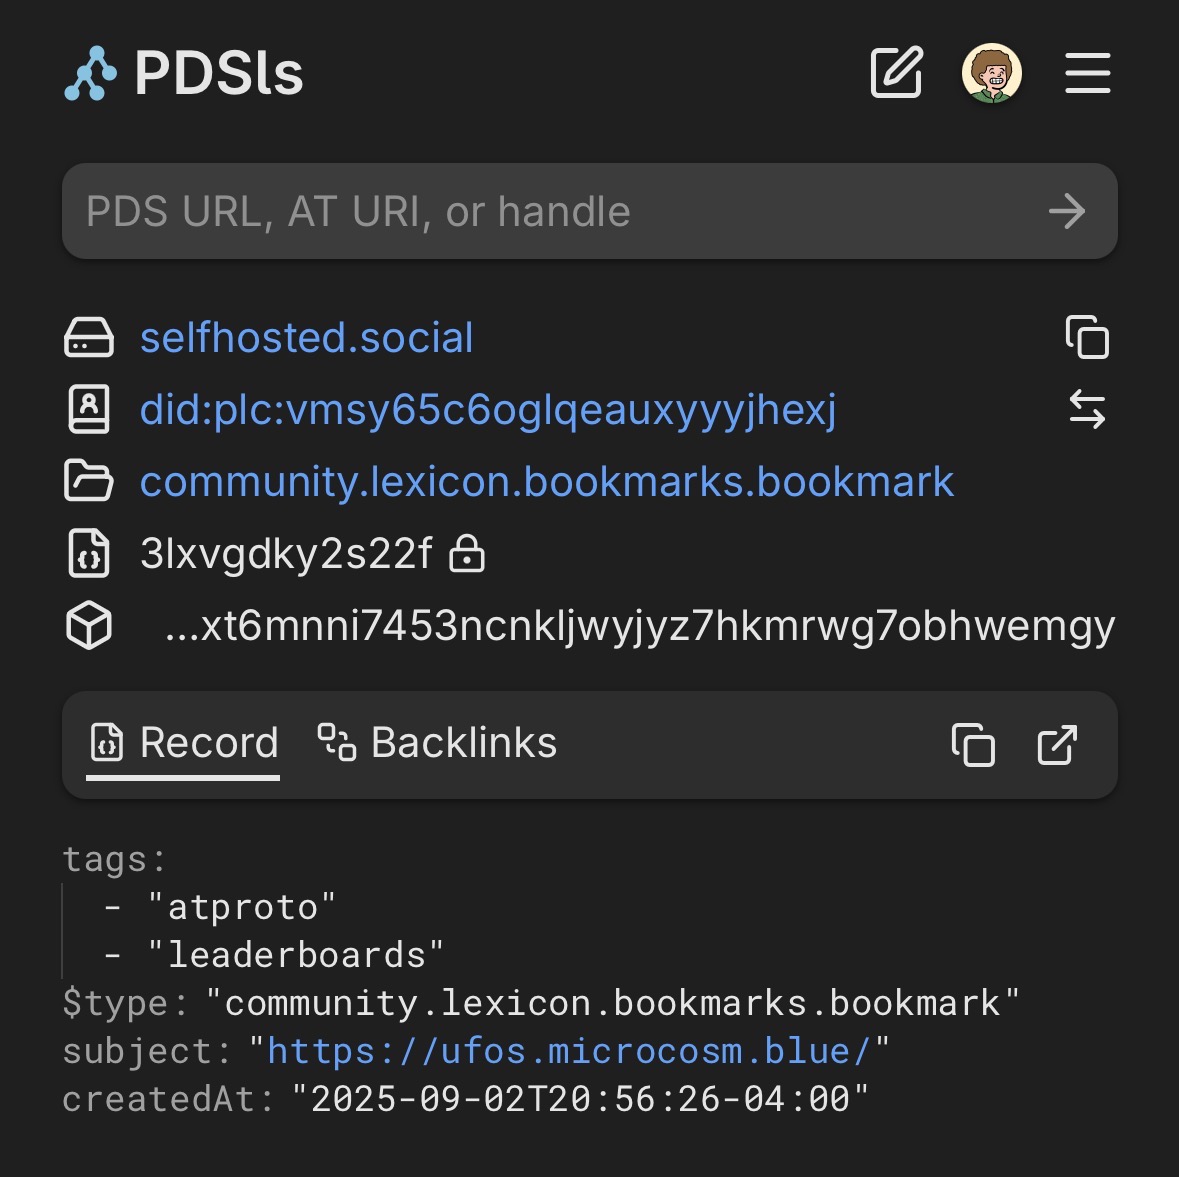Switch to the Backlinks tab
This screenshot has height=1177, width=1179.
pyautogui.click(x=437, y=744)
